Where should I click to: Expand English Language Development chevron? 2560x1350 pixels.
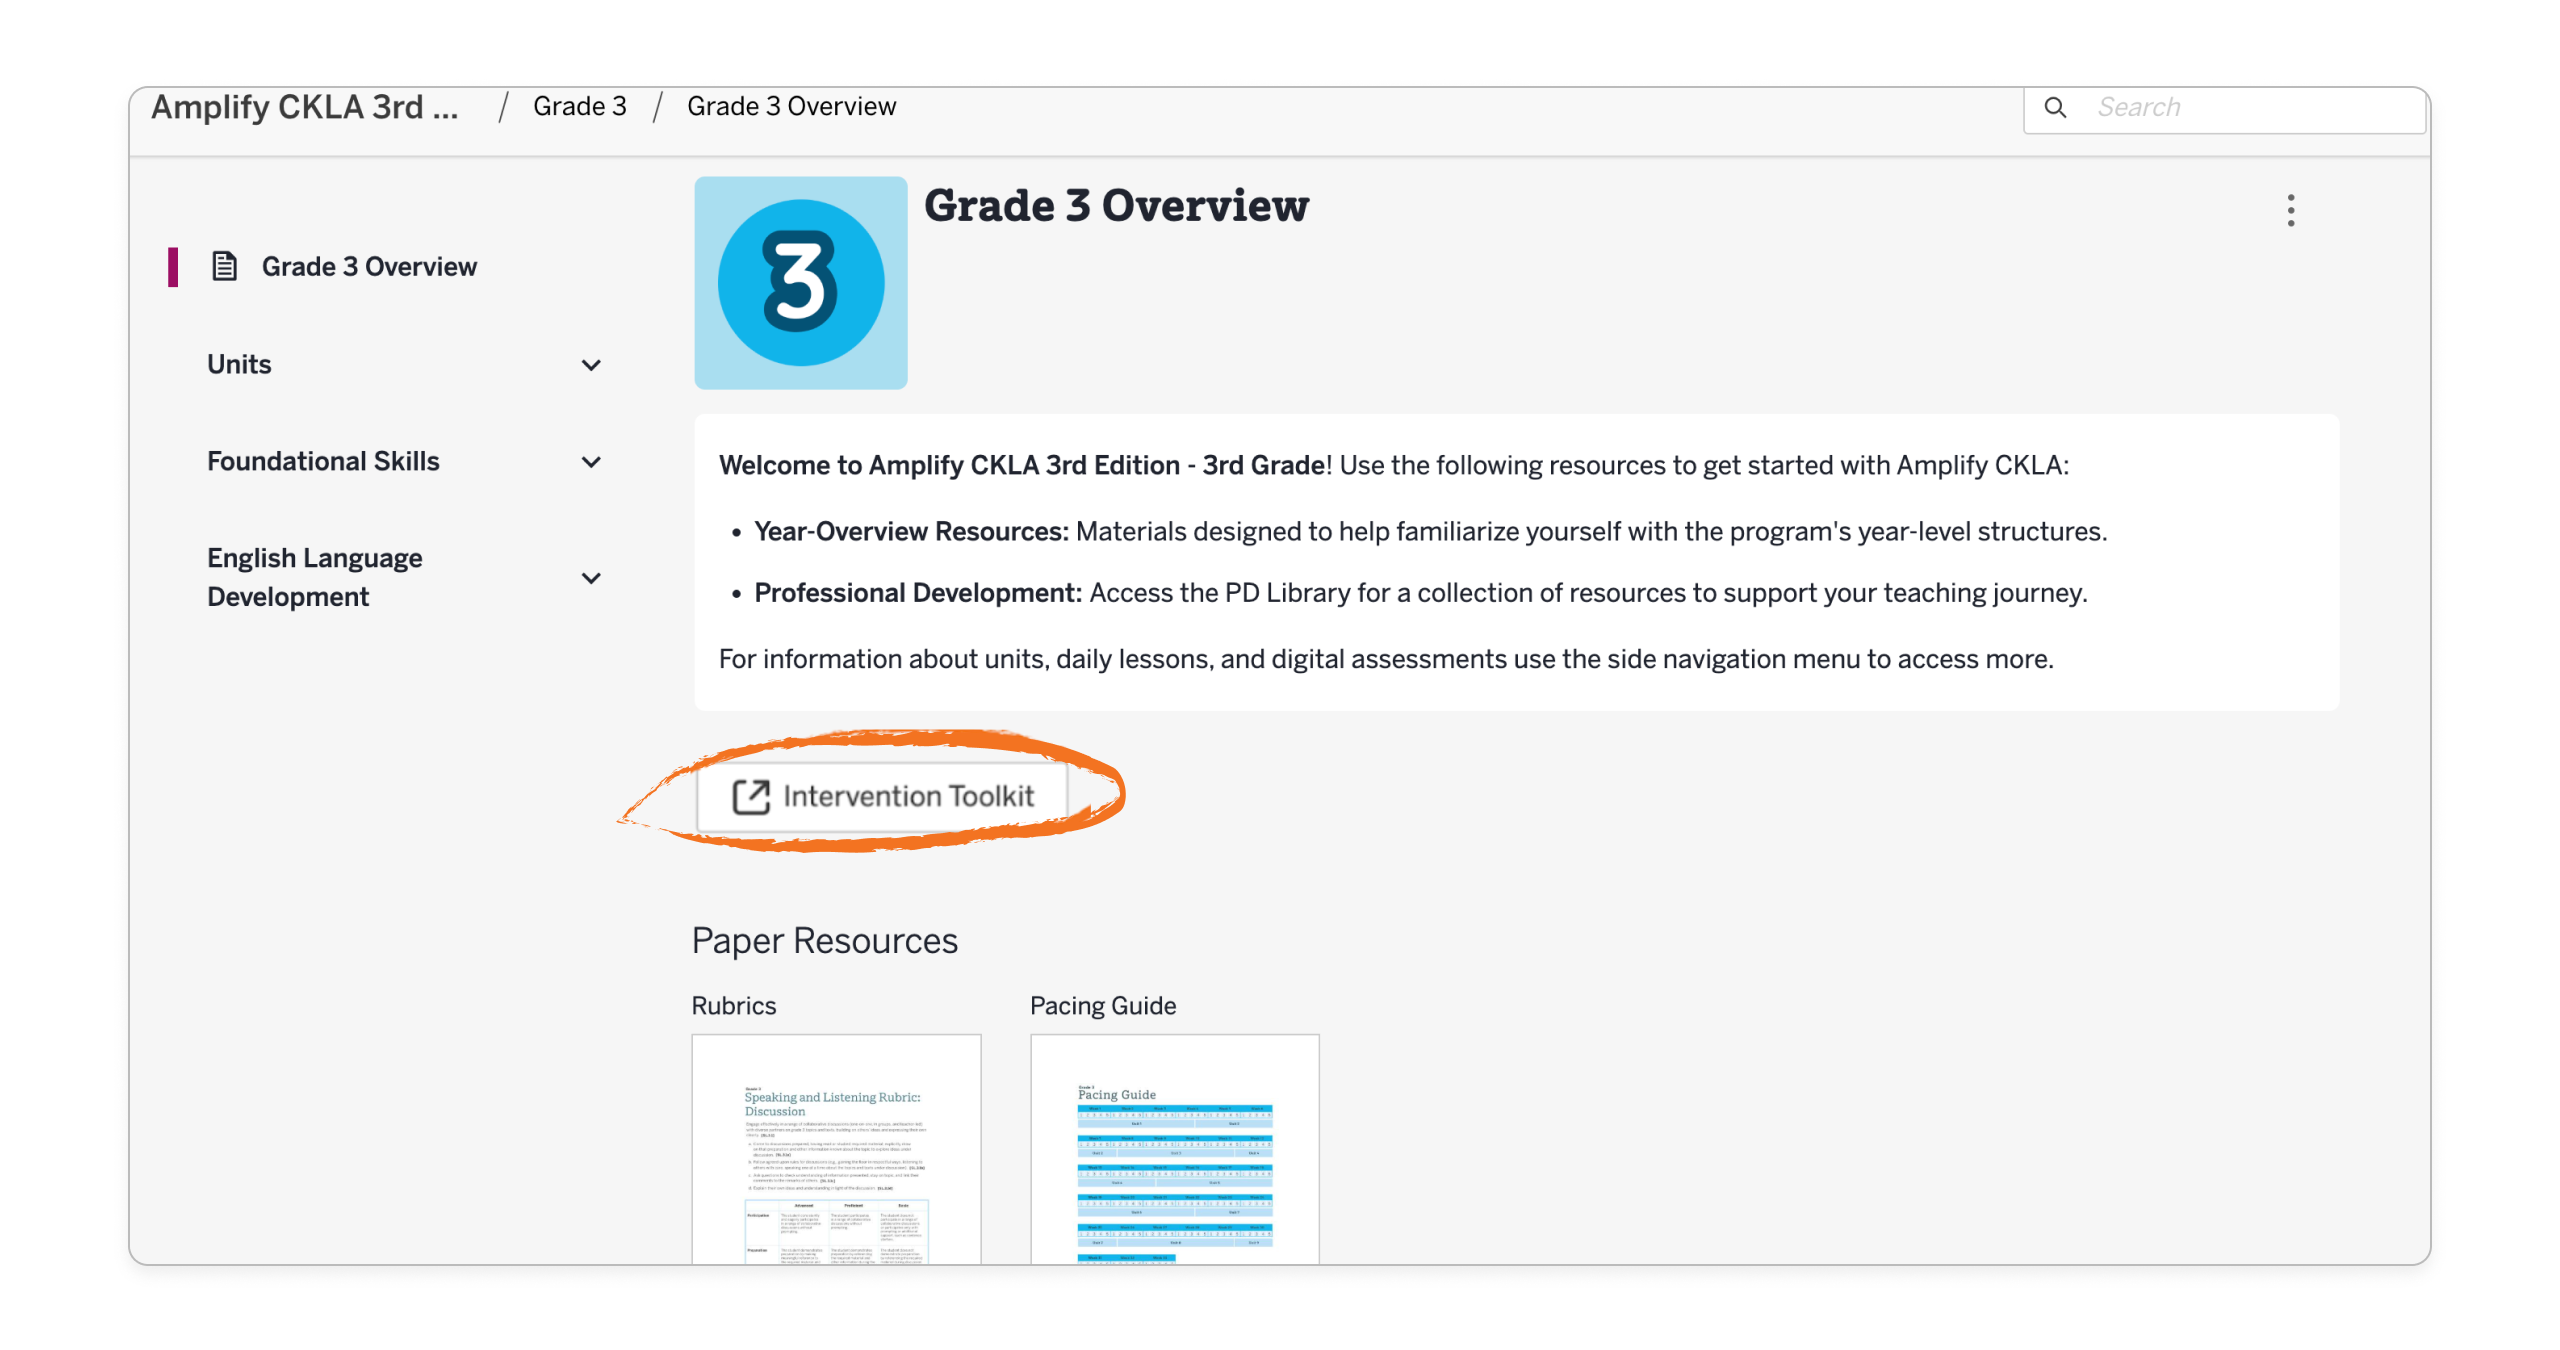pyautogui.click(x=591, y=578)
